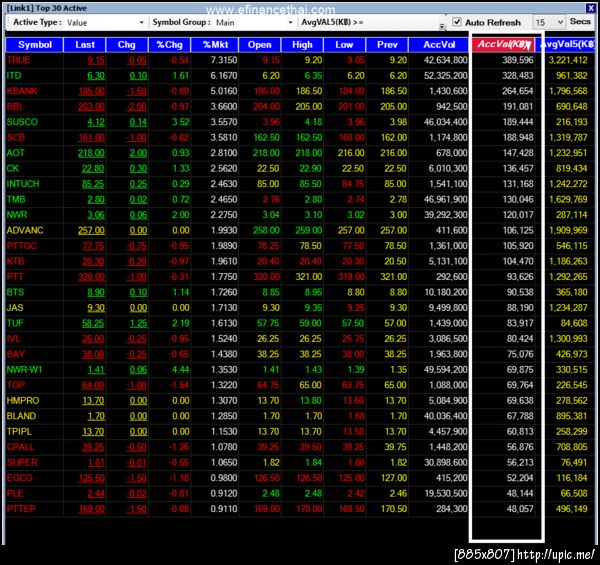The image size is (600, 565).
Task: Click TUF change value 1.25
Action: pos(138,324)
